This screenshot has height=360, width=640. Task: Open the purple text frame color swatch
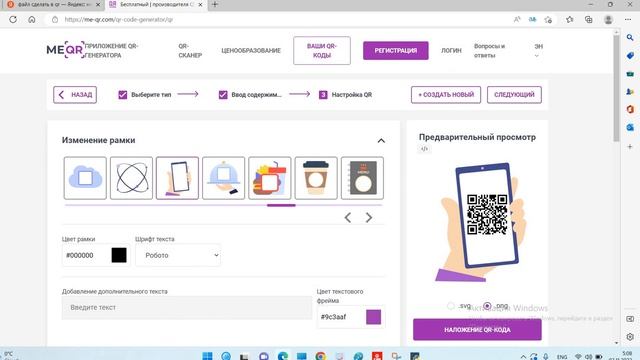(373, 317)
